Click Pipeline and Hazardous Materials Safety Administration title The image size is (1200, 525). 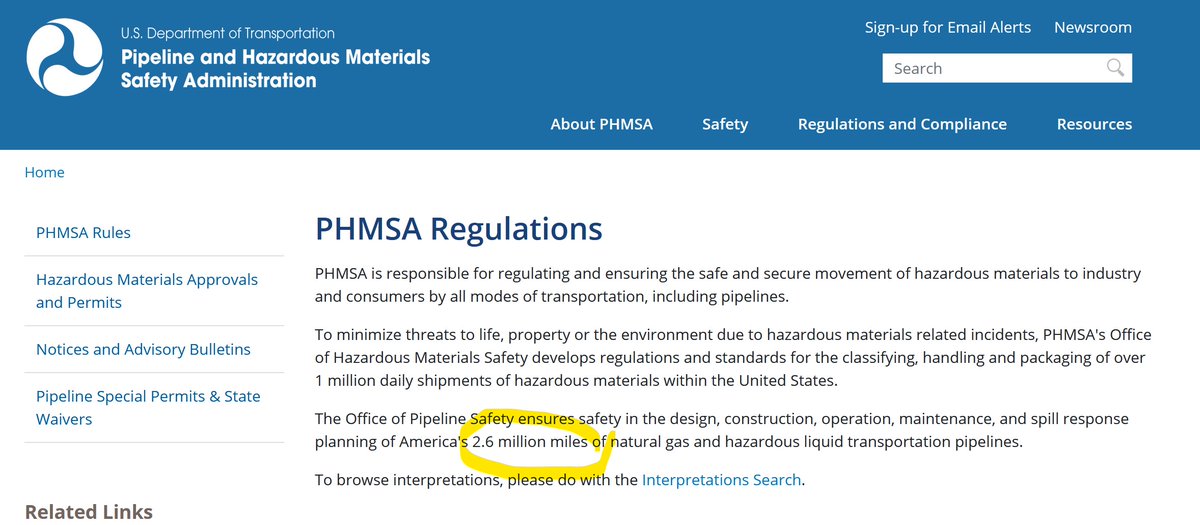[275, 68]
